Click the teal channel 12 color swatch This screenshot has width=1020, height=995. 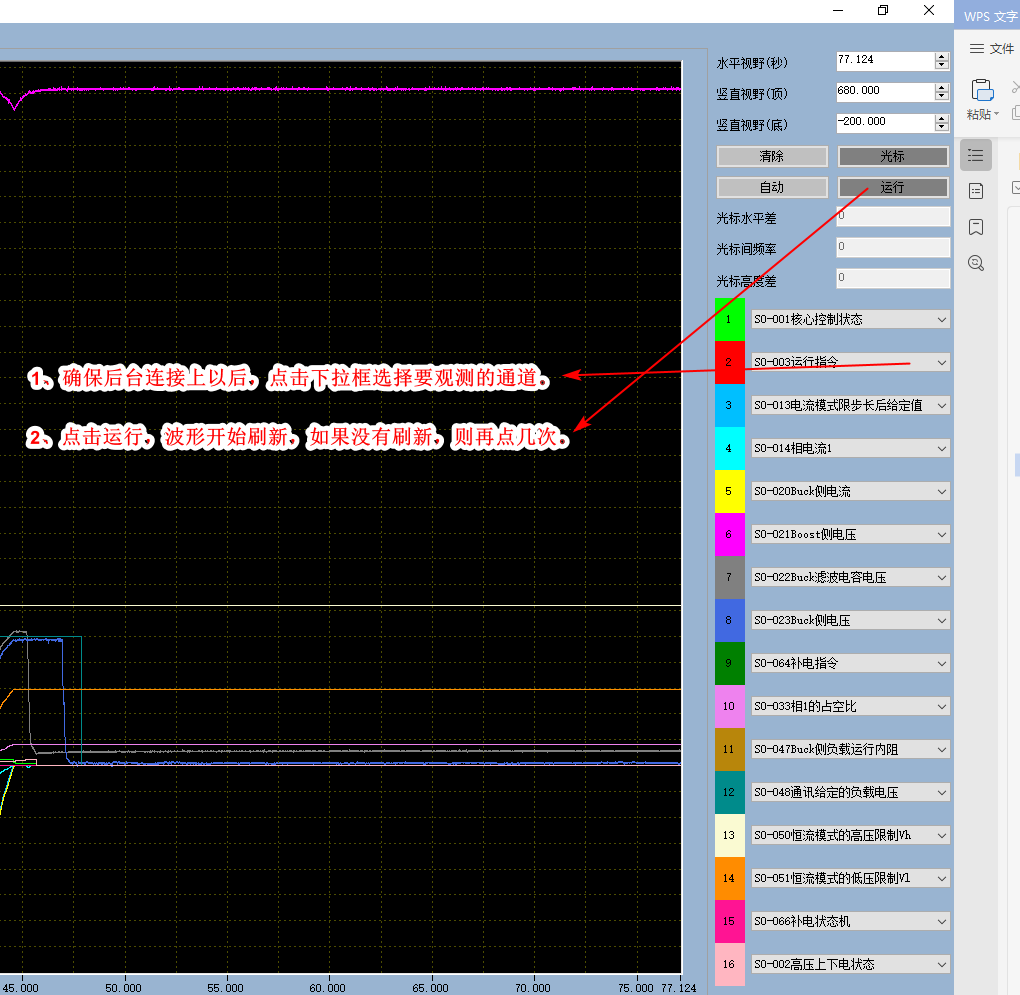(x=729, y=792)
